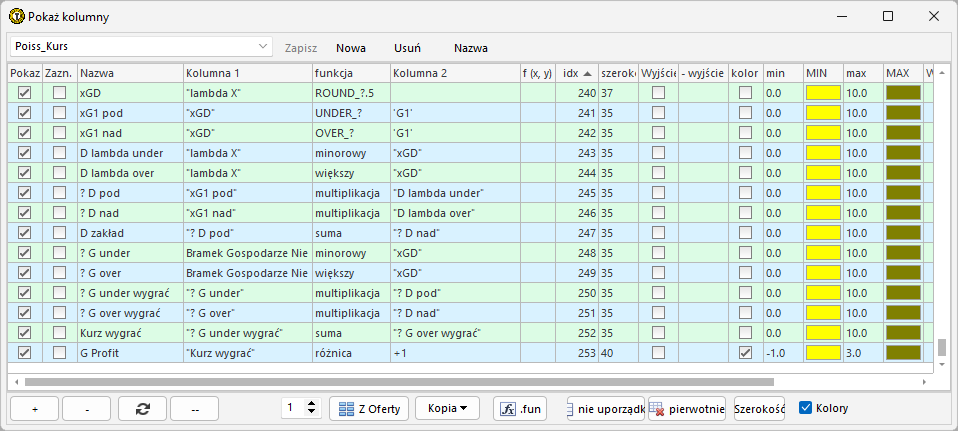Uncheck Pokaz checkbox for xGD row
The height and width of the screenshot is (431, 958).
click(25, 93)
